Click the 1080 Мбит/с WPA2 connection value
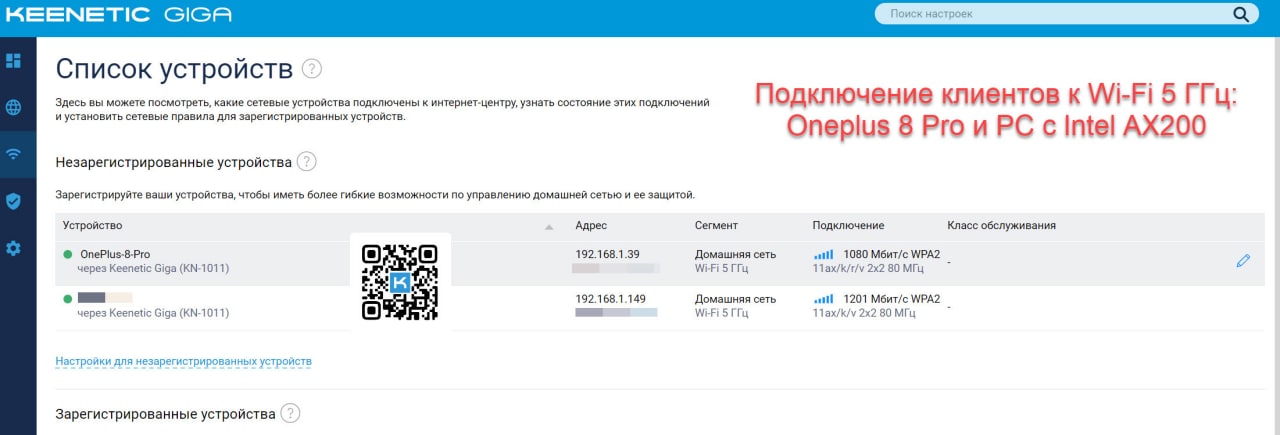 892,254
